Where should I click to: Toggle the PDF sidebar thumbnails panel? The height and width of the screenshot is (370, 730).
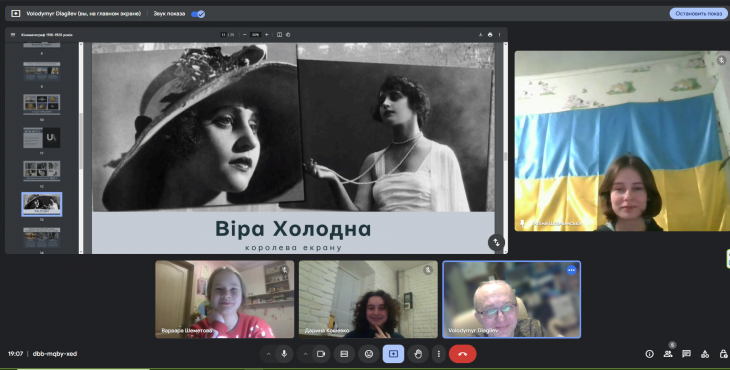pyautogui.click(x=13, y=34)
